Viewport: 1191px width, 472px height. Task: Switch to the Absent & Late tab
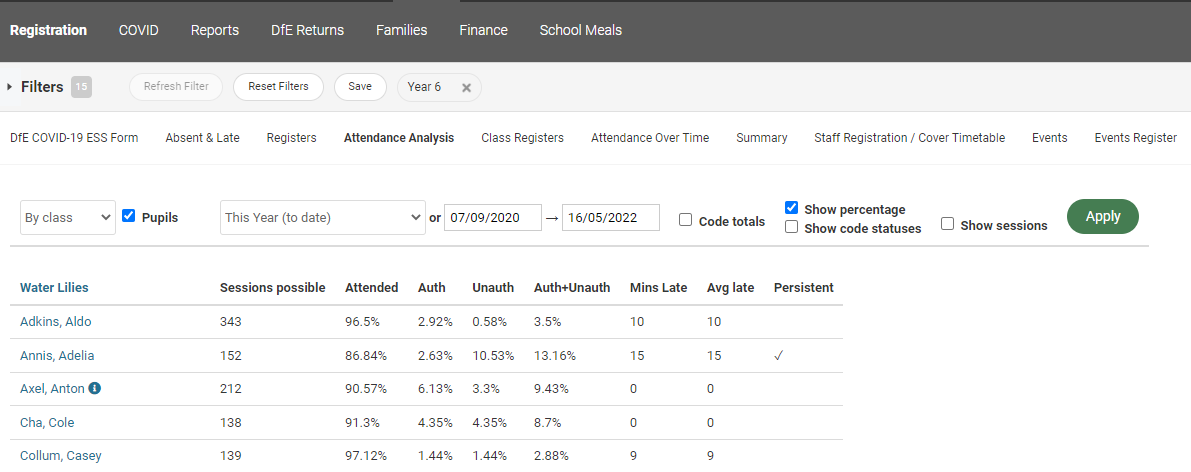[202, 138]
